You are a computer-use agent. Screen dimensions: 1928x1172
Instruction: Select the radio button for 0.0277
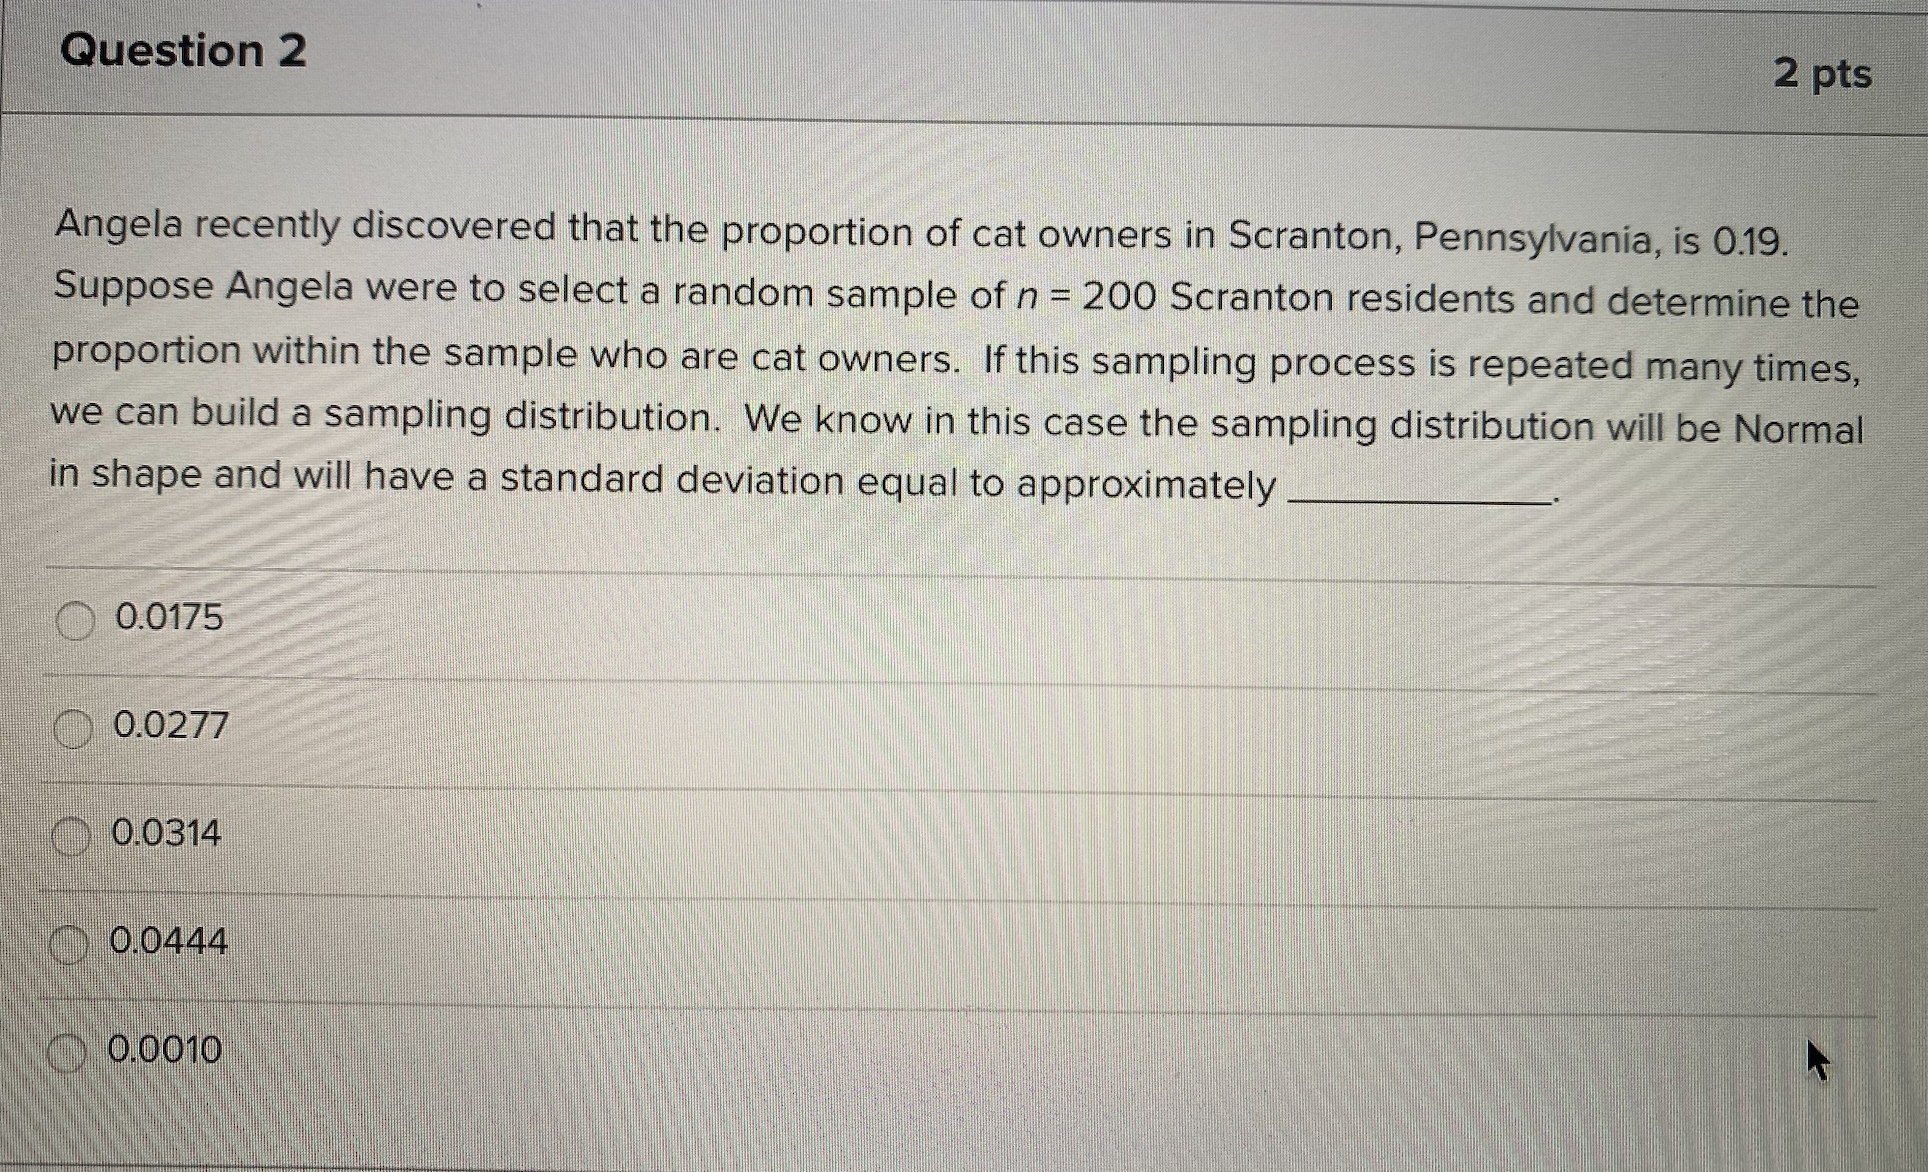pyautogui.click(x=72, y=727)
